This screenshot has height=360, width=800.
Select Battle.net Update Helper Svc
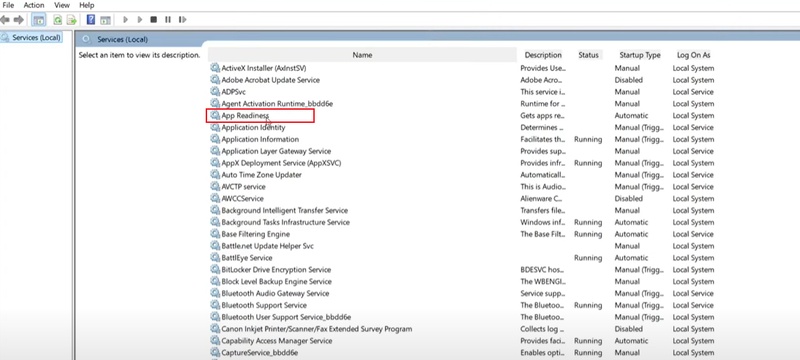(267, 246)
